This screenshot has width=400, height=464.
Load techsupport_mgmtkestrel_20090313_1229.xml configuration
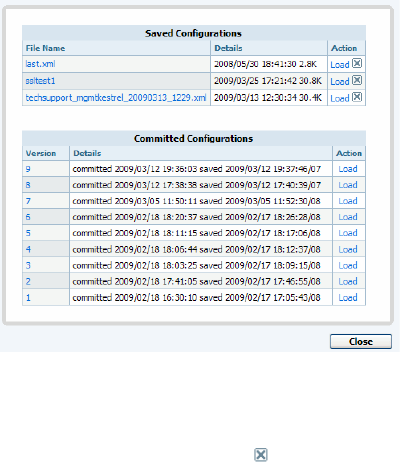click(x=340, y=98)
